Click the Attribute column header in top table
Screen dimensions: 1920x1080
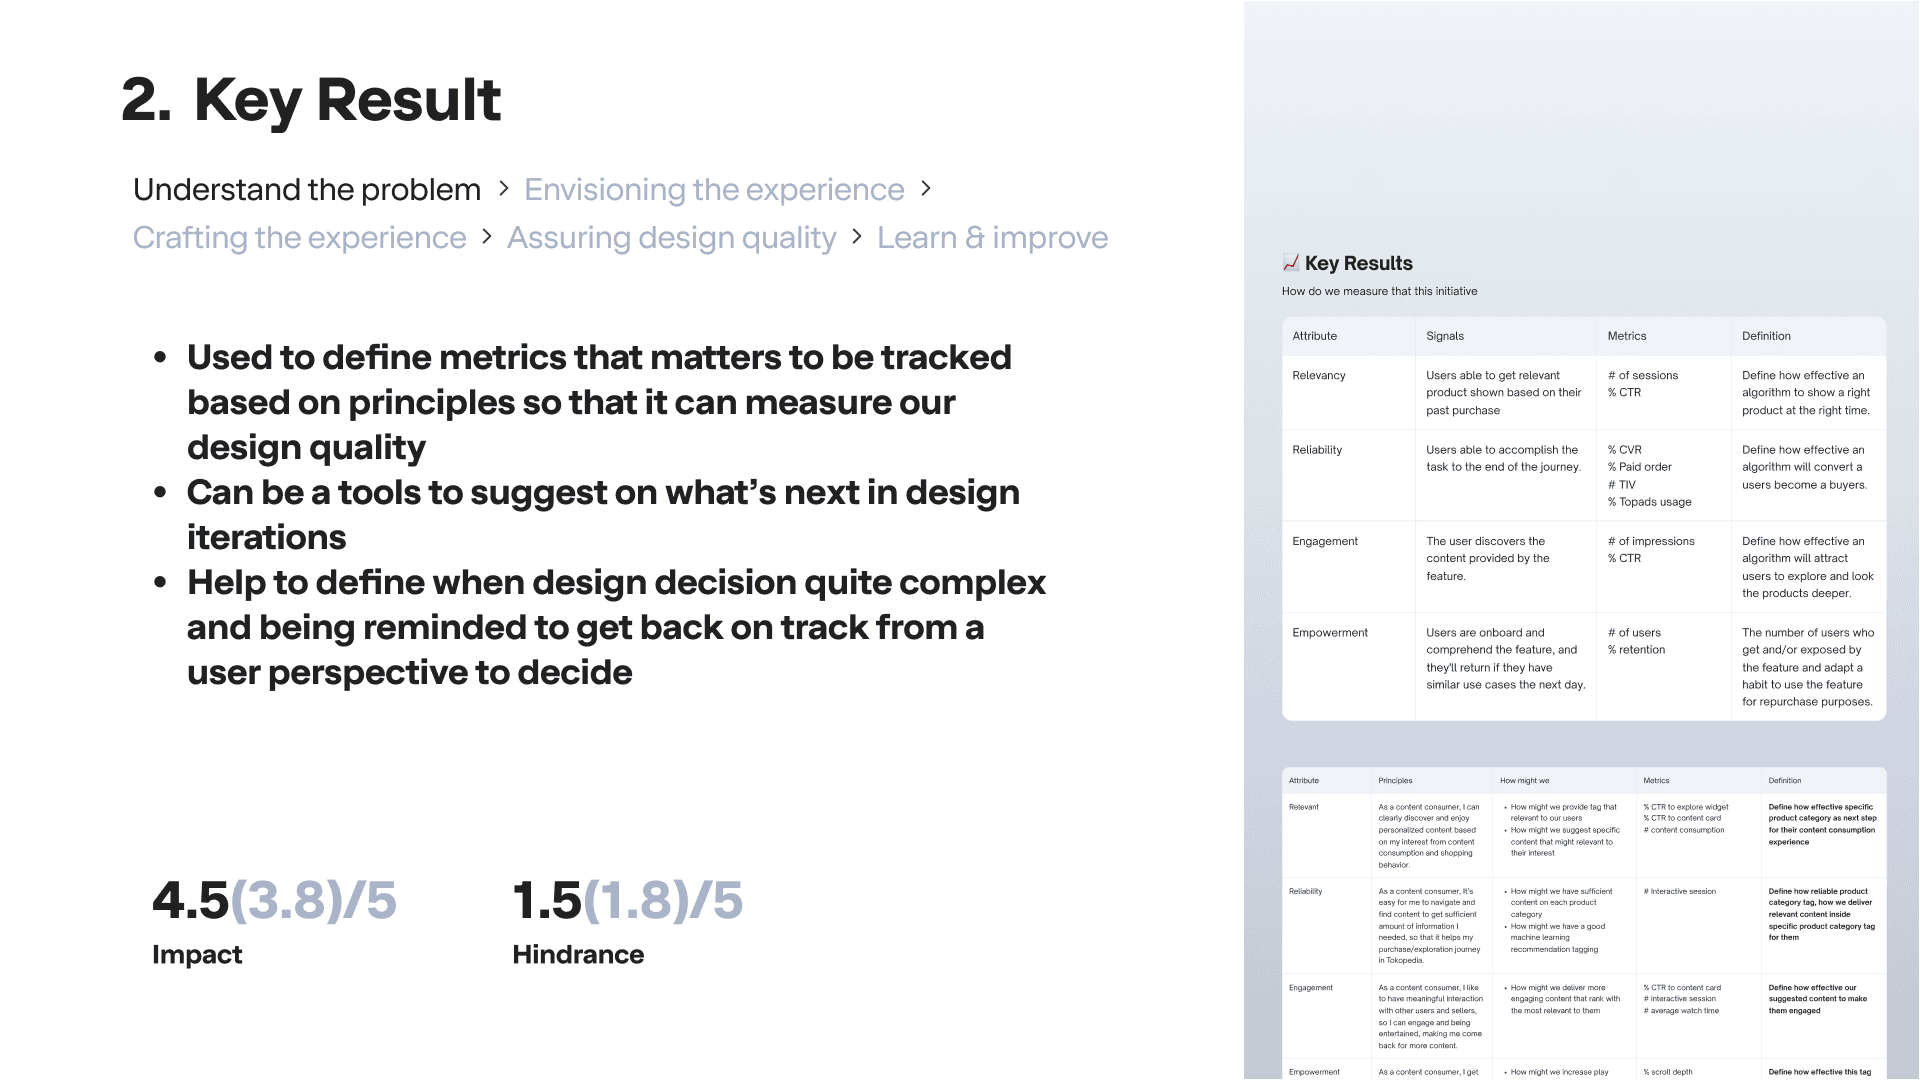click(x=1314, y=336)
